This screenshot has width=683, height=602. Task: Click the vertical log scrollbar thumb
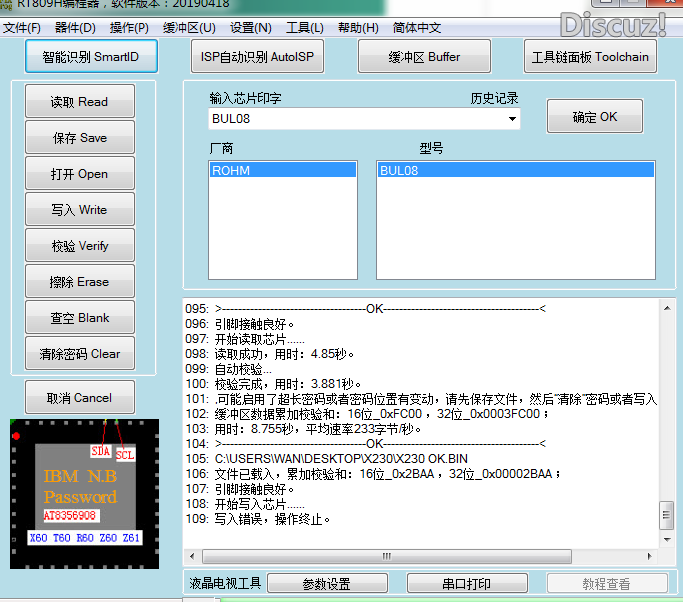tap(667, 515)
